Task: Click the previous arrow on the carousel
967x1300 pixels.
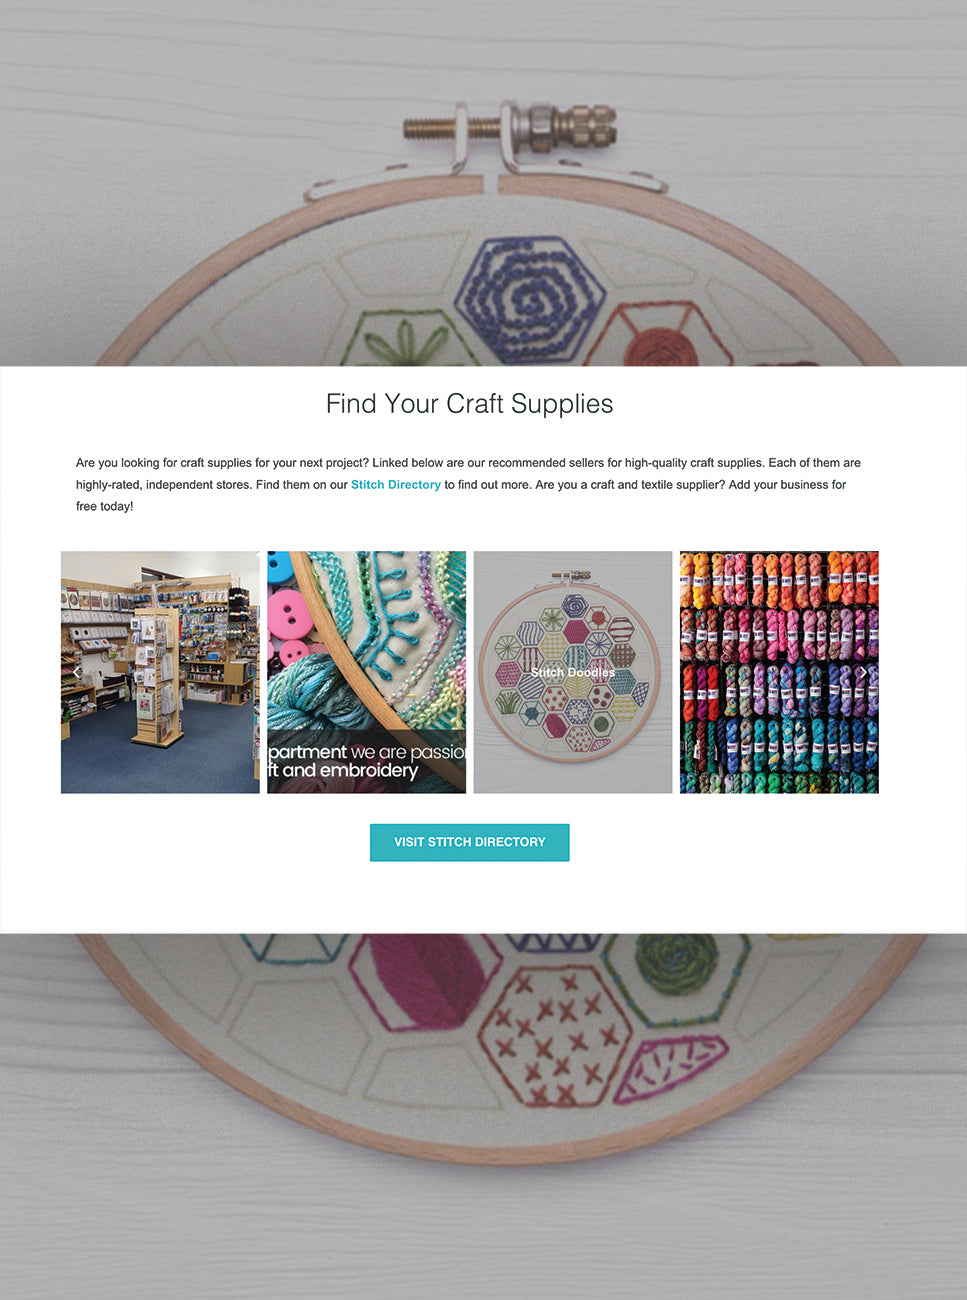Action: pos(77,673)
